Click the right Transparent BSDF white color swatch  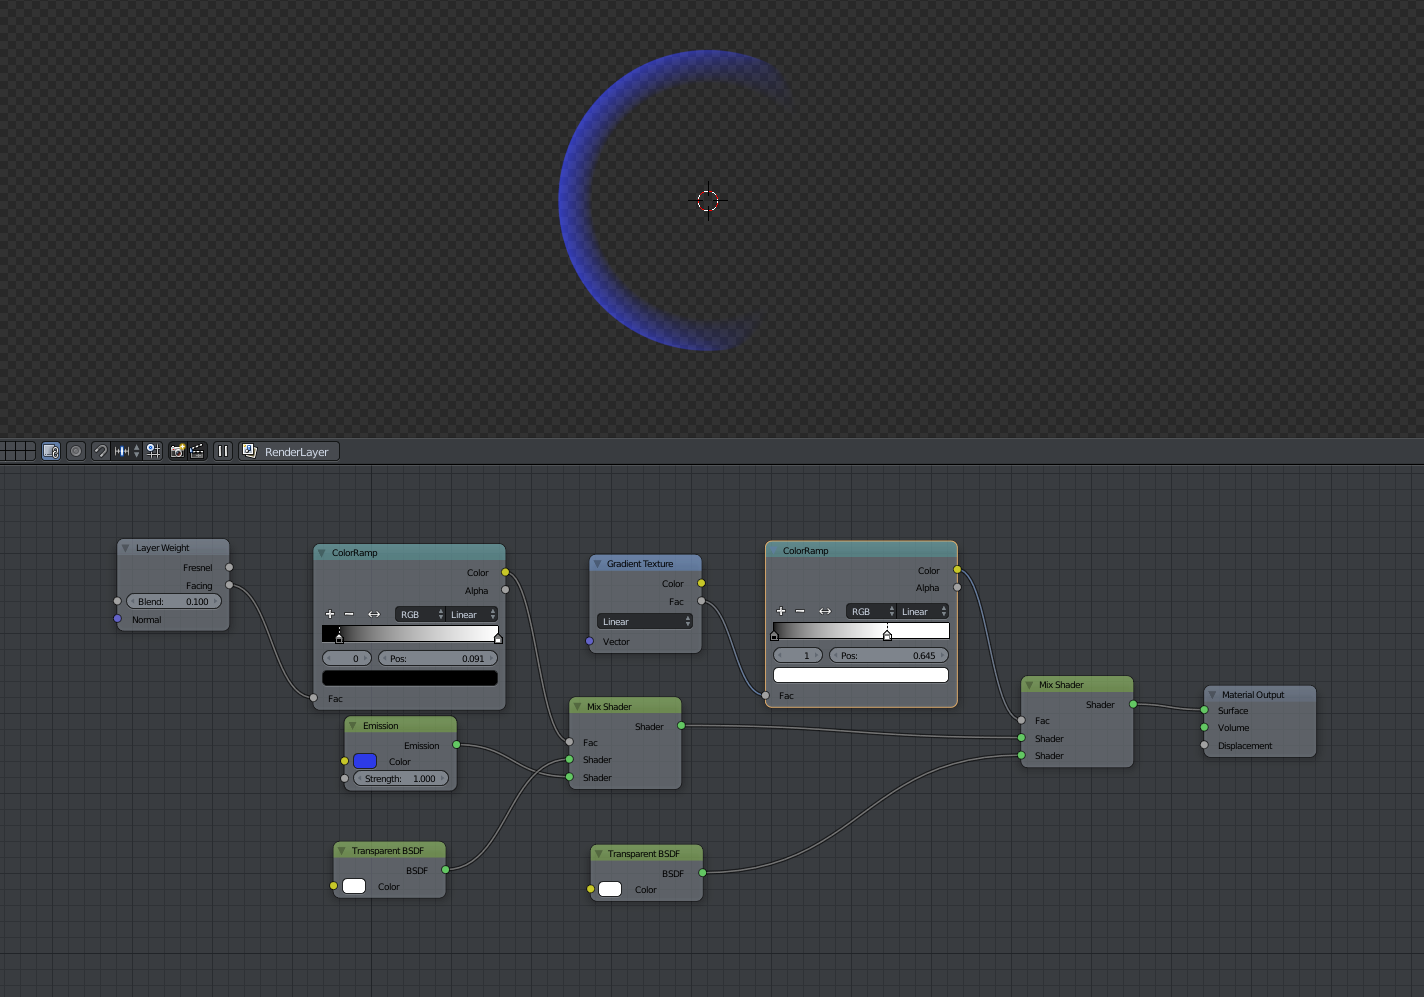[610, 889]
